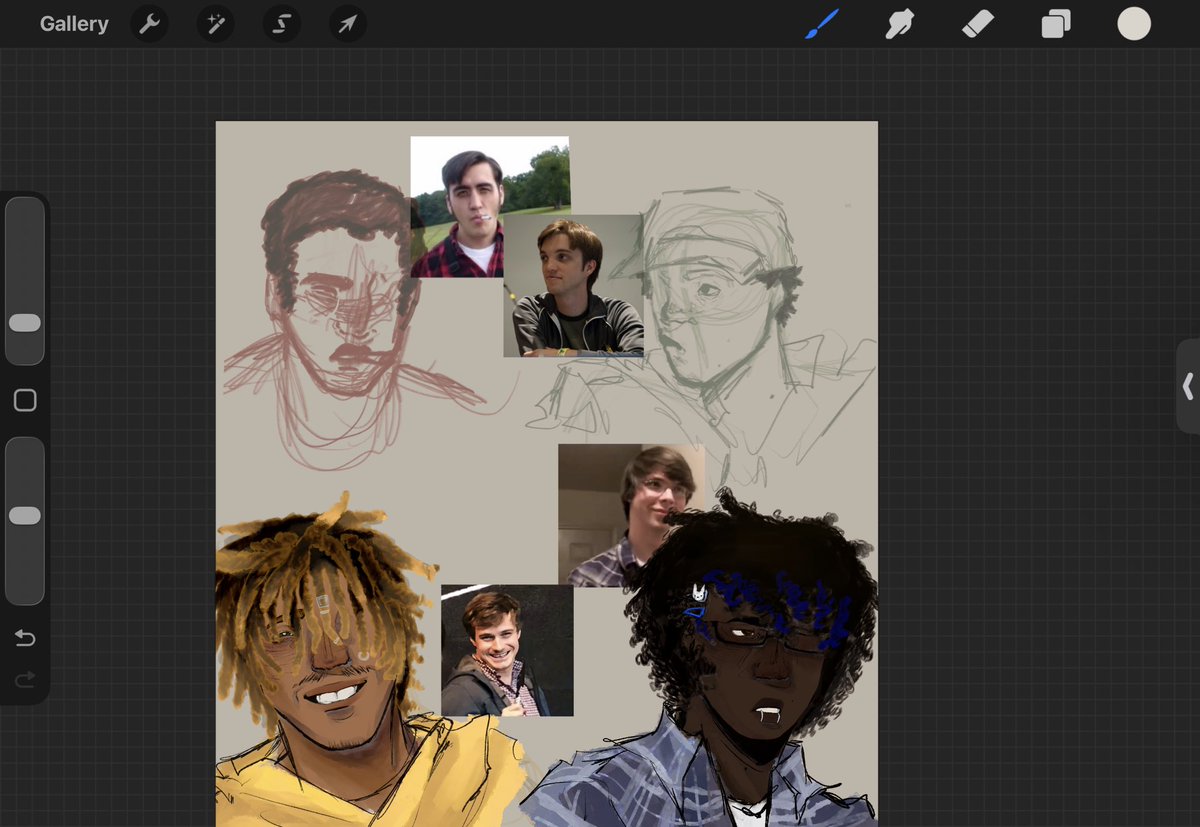Open the active color picker circle
Screen dimensions: 1200x827
[x=1134, y=24]
